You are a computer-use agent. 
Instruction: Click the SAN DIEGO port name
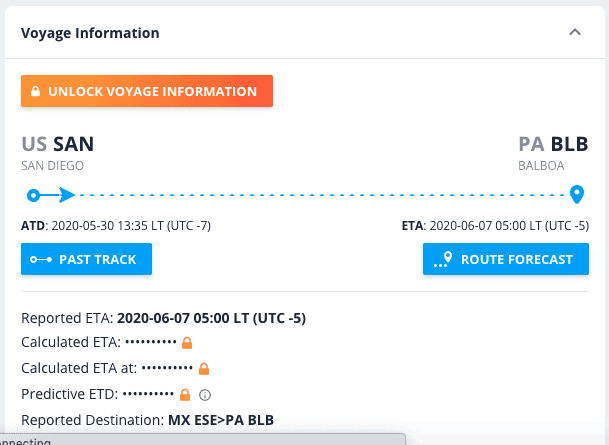[x=52, y=166]
